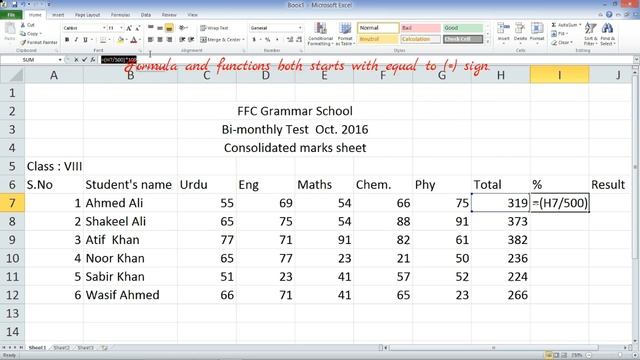The height and width of the screenshot is (360, 640).
Task: Apply the Check Cell style
Action: pos(463,39)
